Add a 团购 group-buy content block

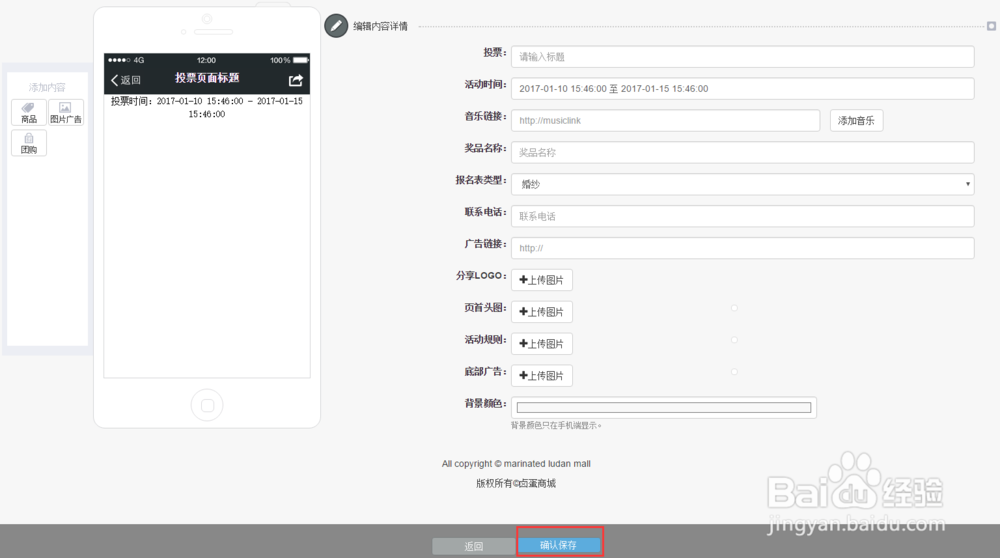29,143
